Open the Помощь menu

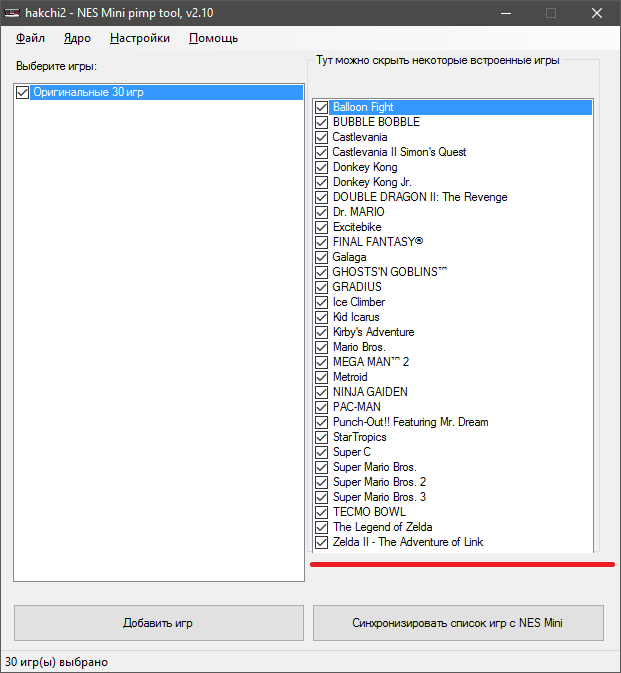[x=213, y=38]
